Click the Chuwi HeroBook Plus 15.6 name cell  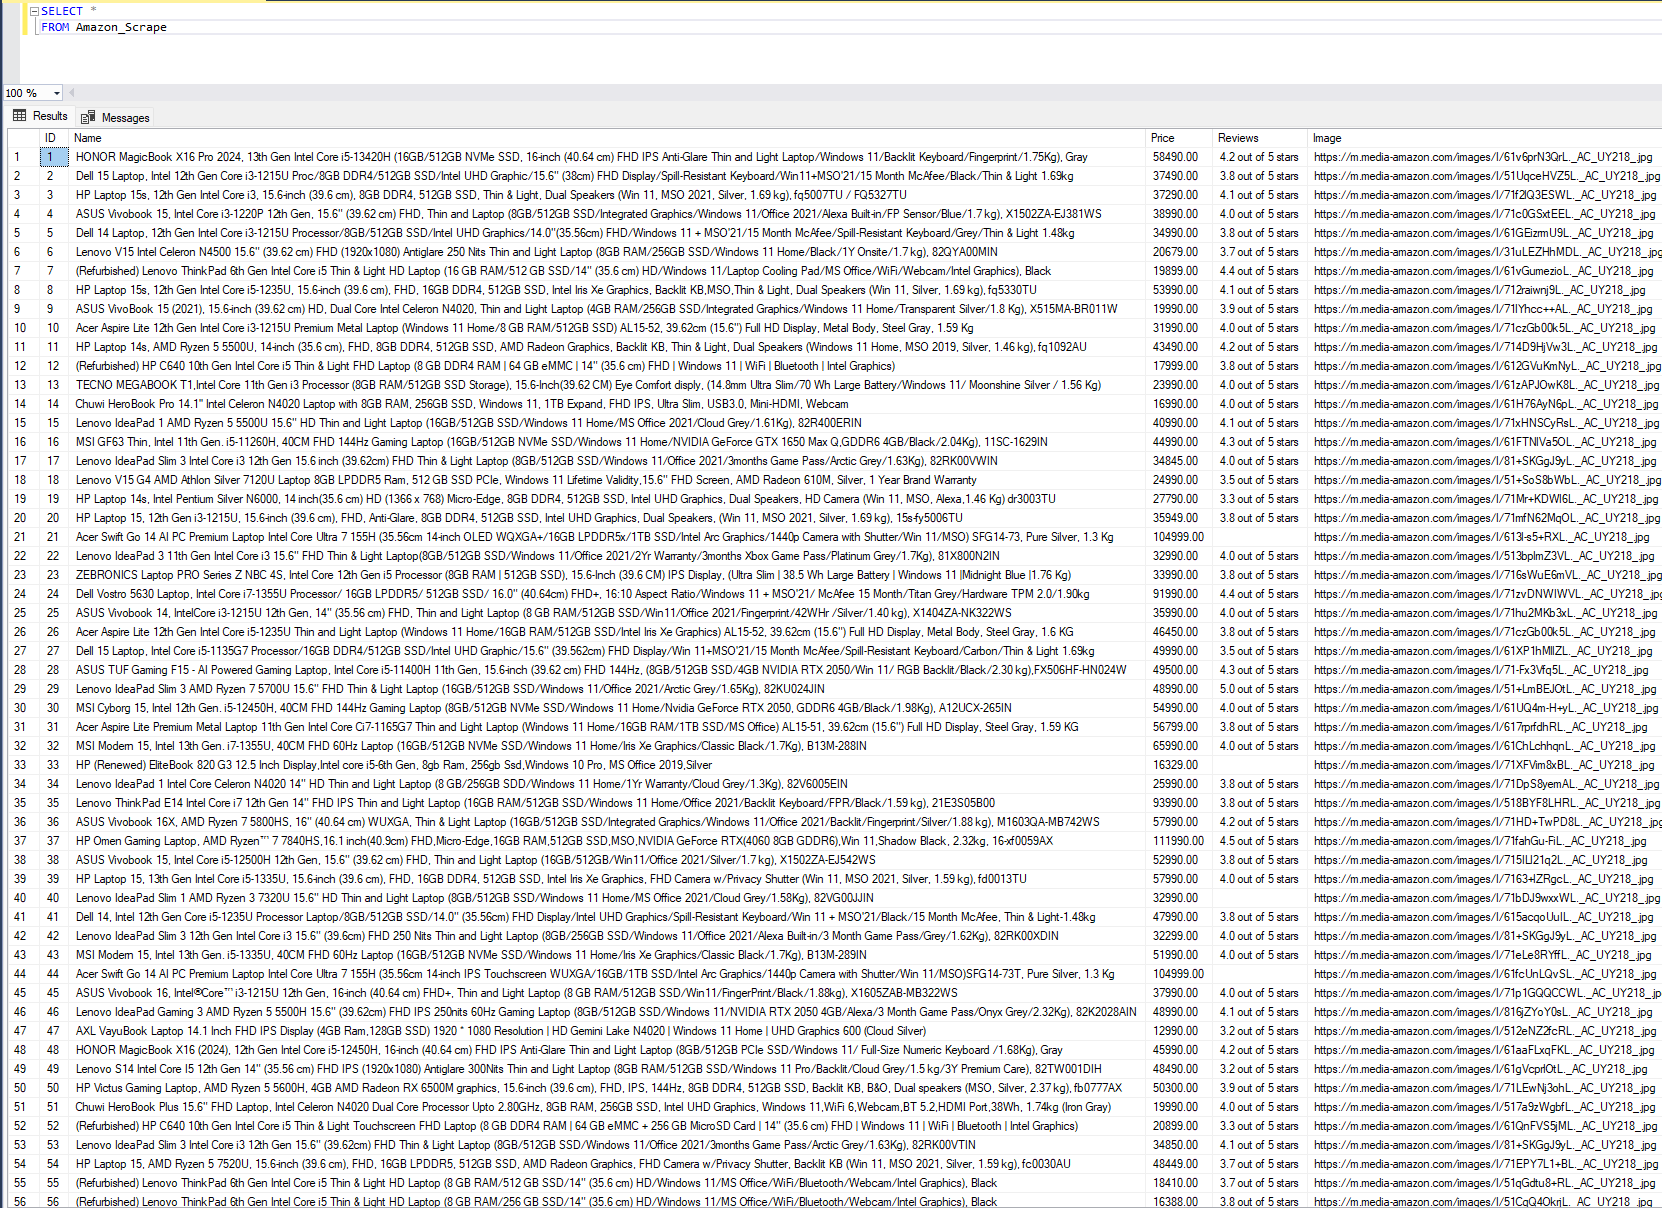[607, 1107]
